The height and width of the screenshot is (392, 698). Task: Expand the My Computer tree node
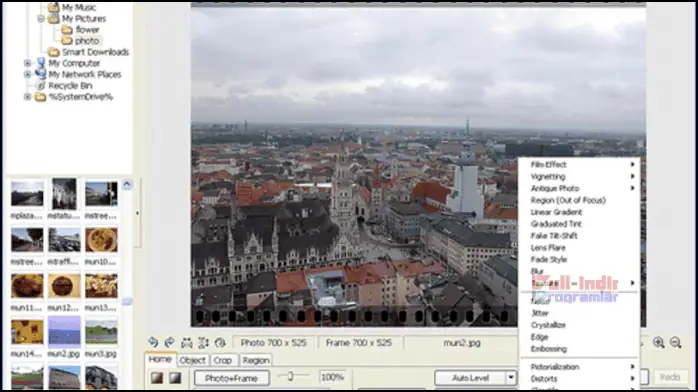click(28, 63)
